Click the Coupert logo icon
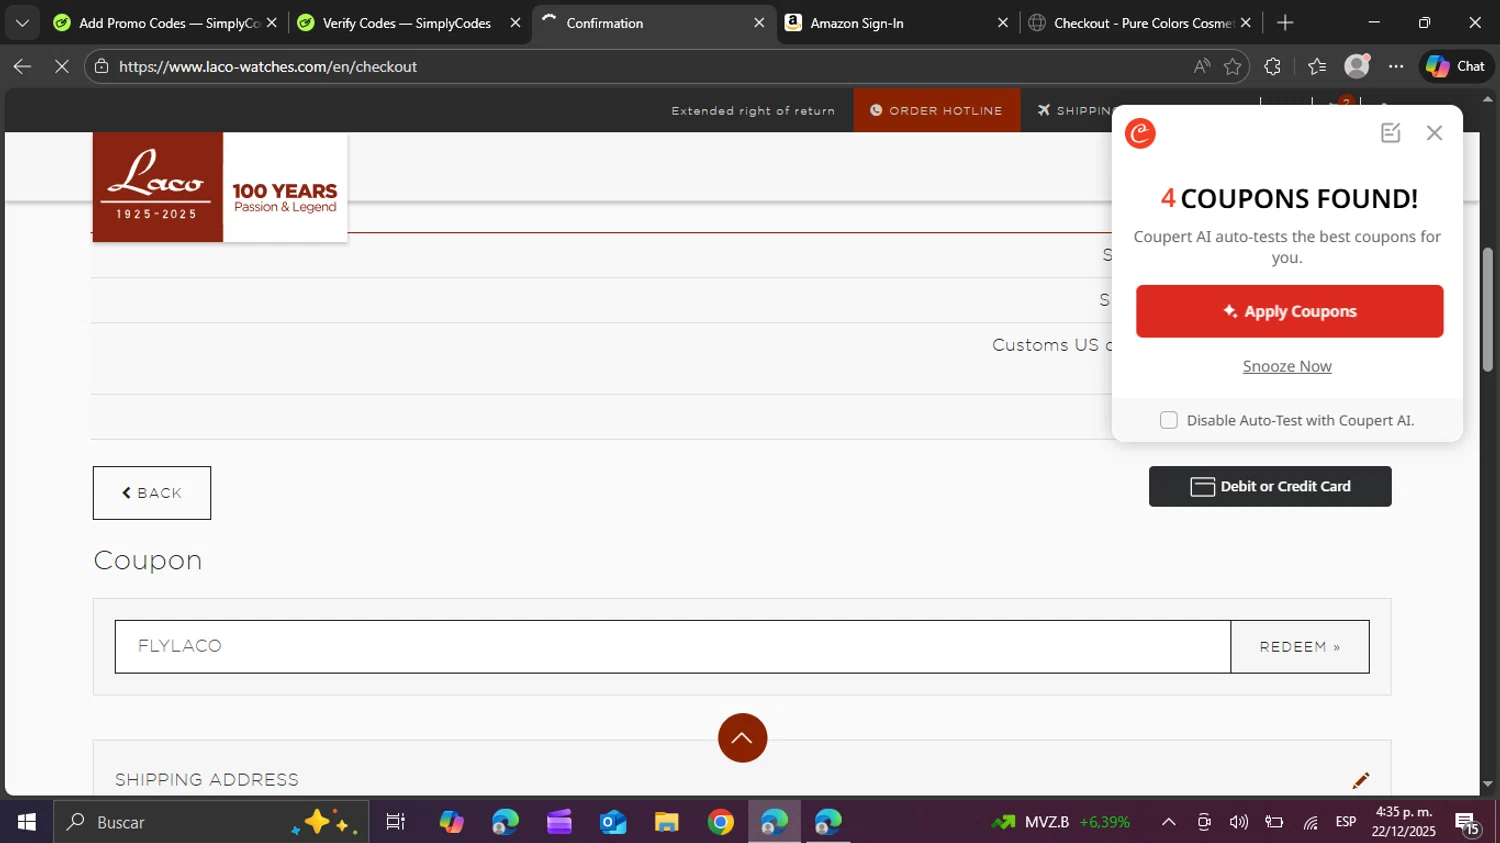This screenshot has width=1500, height=843. [1140, 133]
